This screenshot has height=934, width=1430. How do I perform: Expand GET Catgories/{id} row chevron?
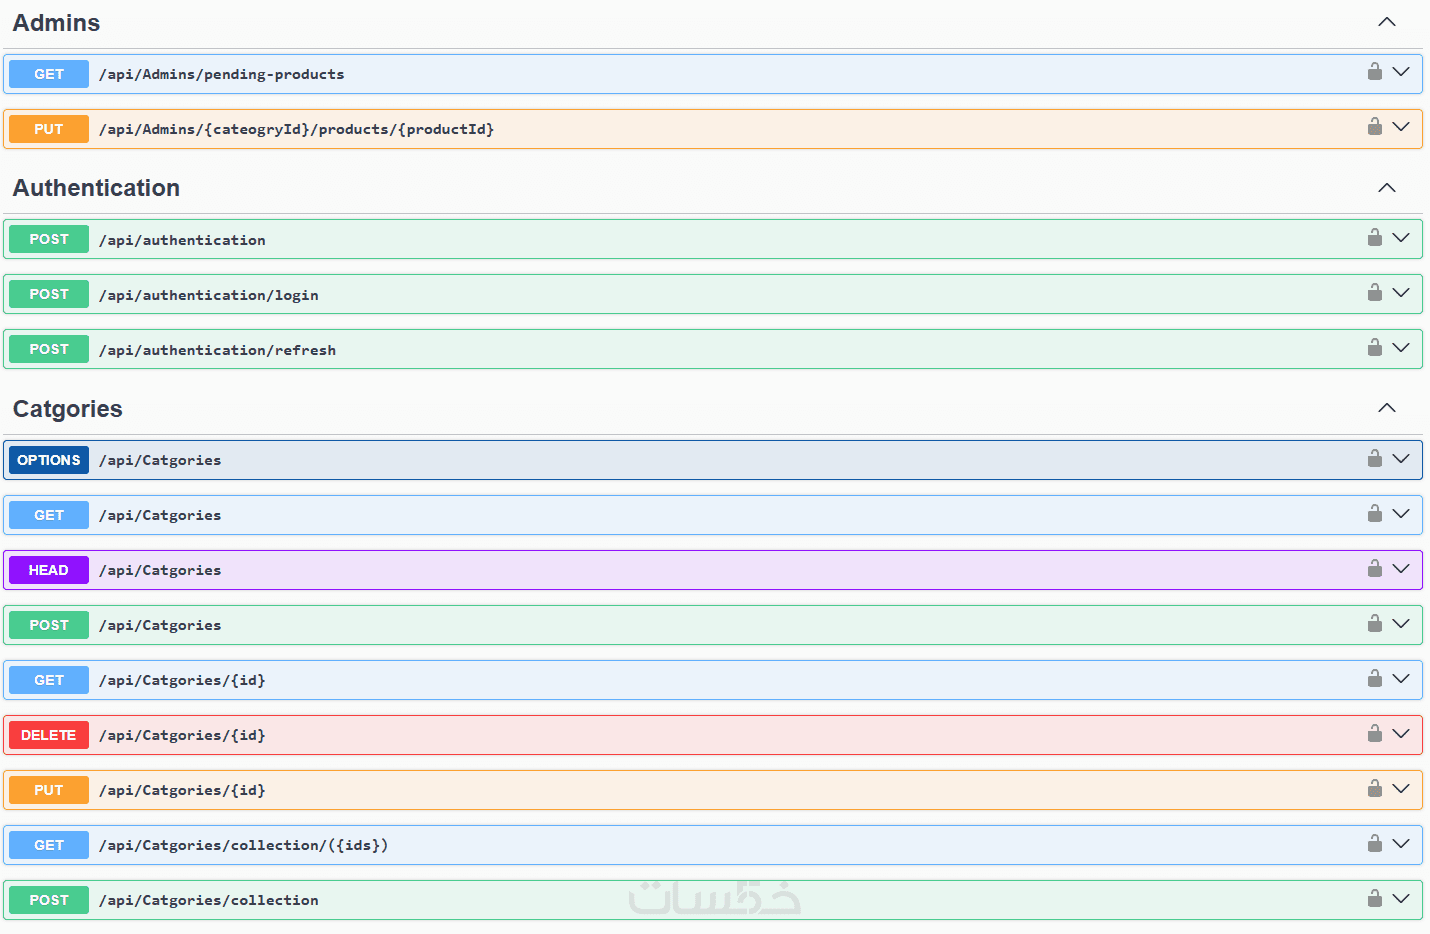pyautogui.click(x=1401, y=679)
